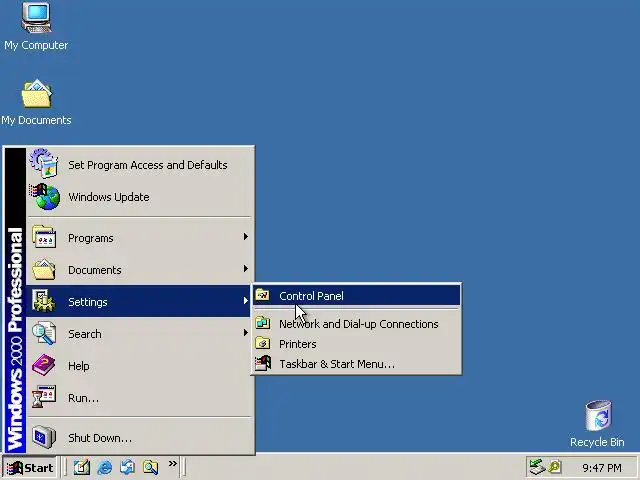
Task: Click the My Documents label text
Action: click(x=36, y=120)
